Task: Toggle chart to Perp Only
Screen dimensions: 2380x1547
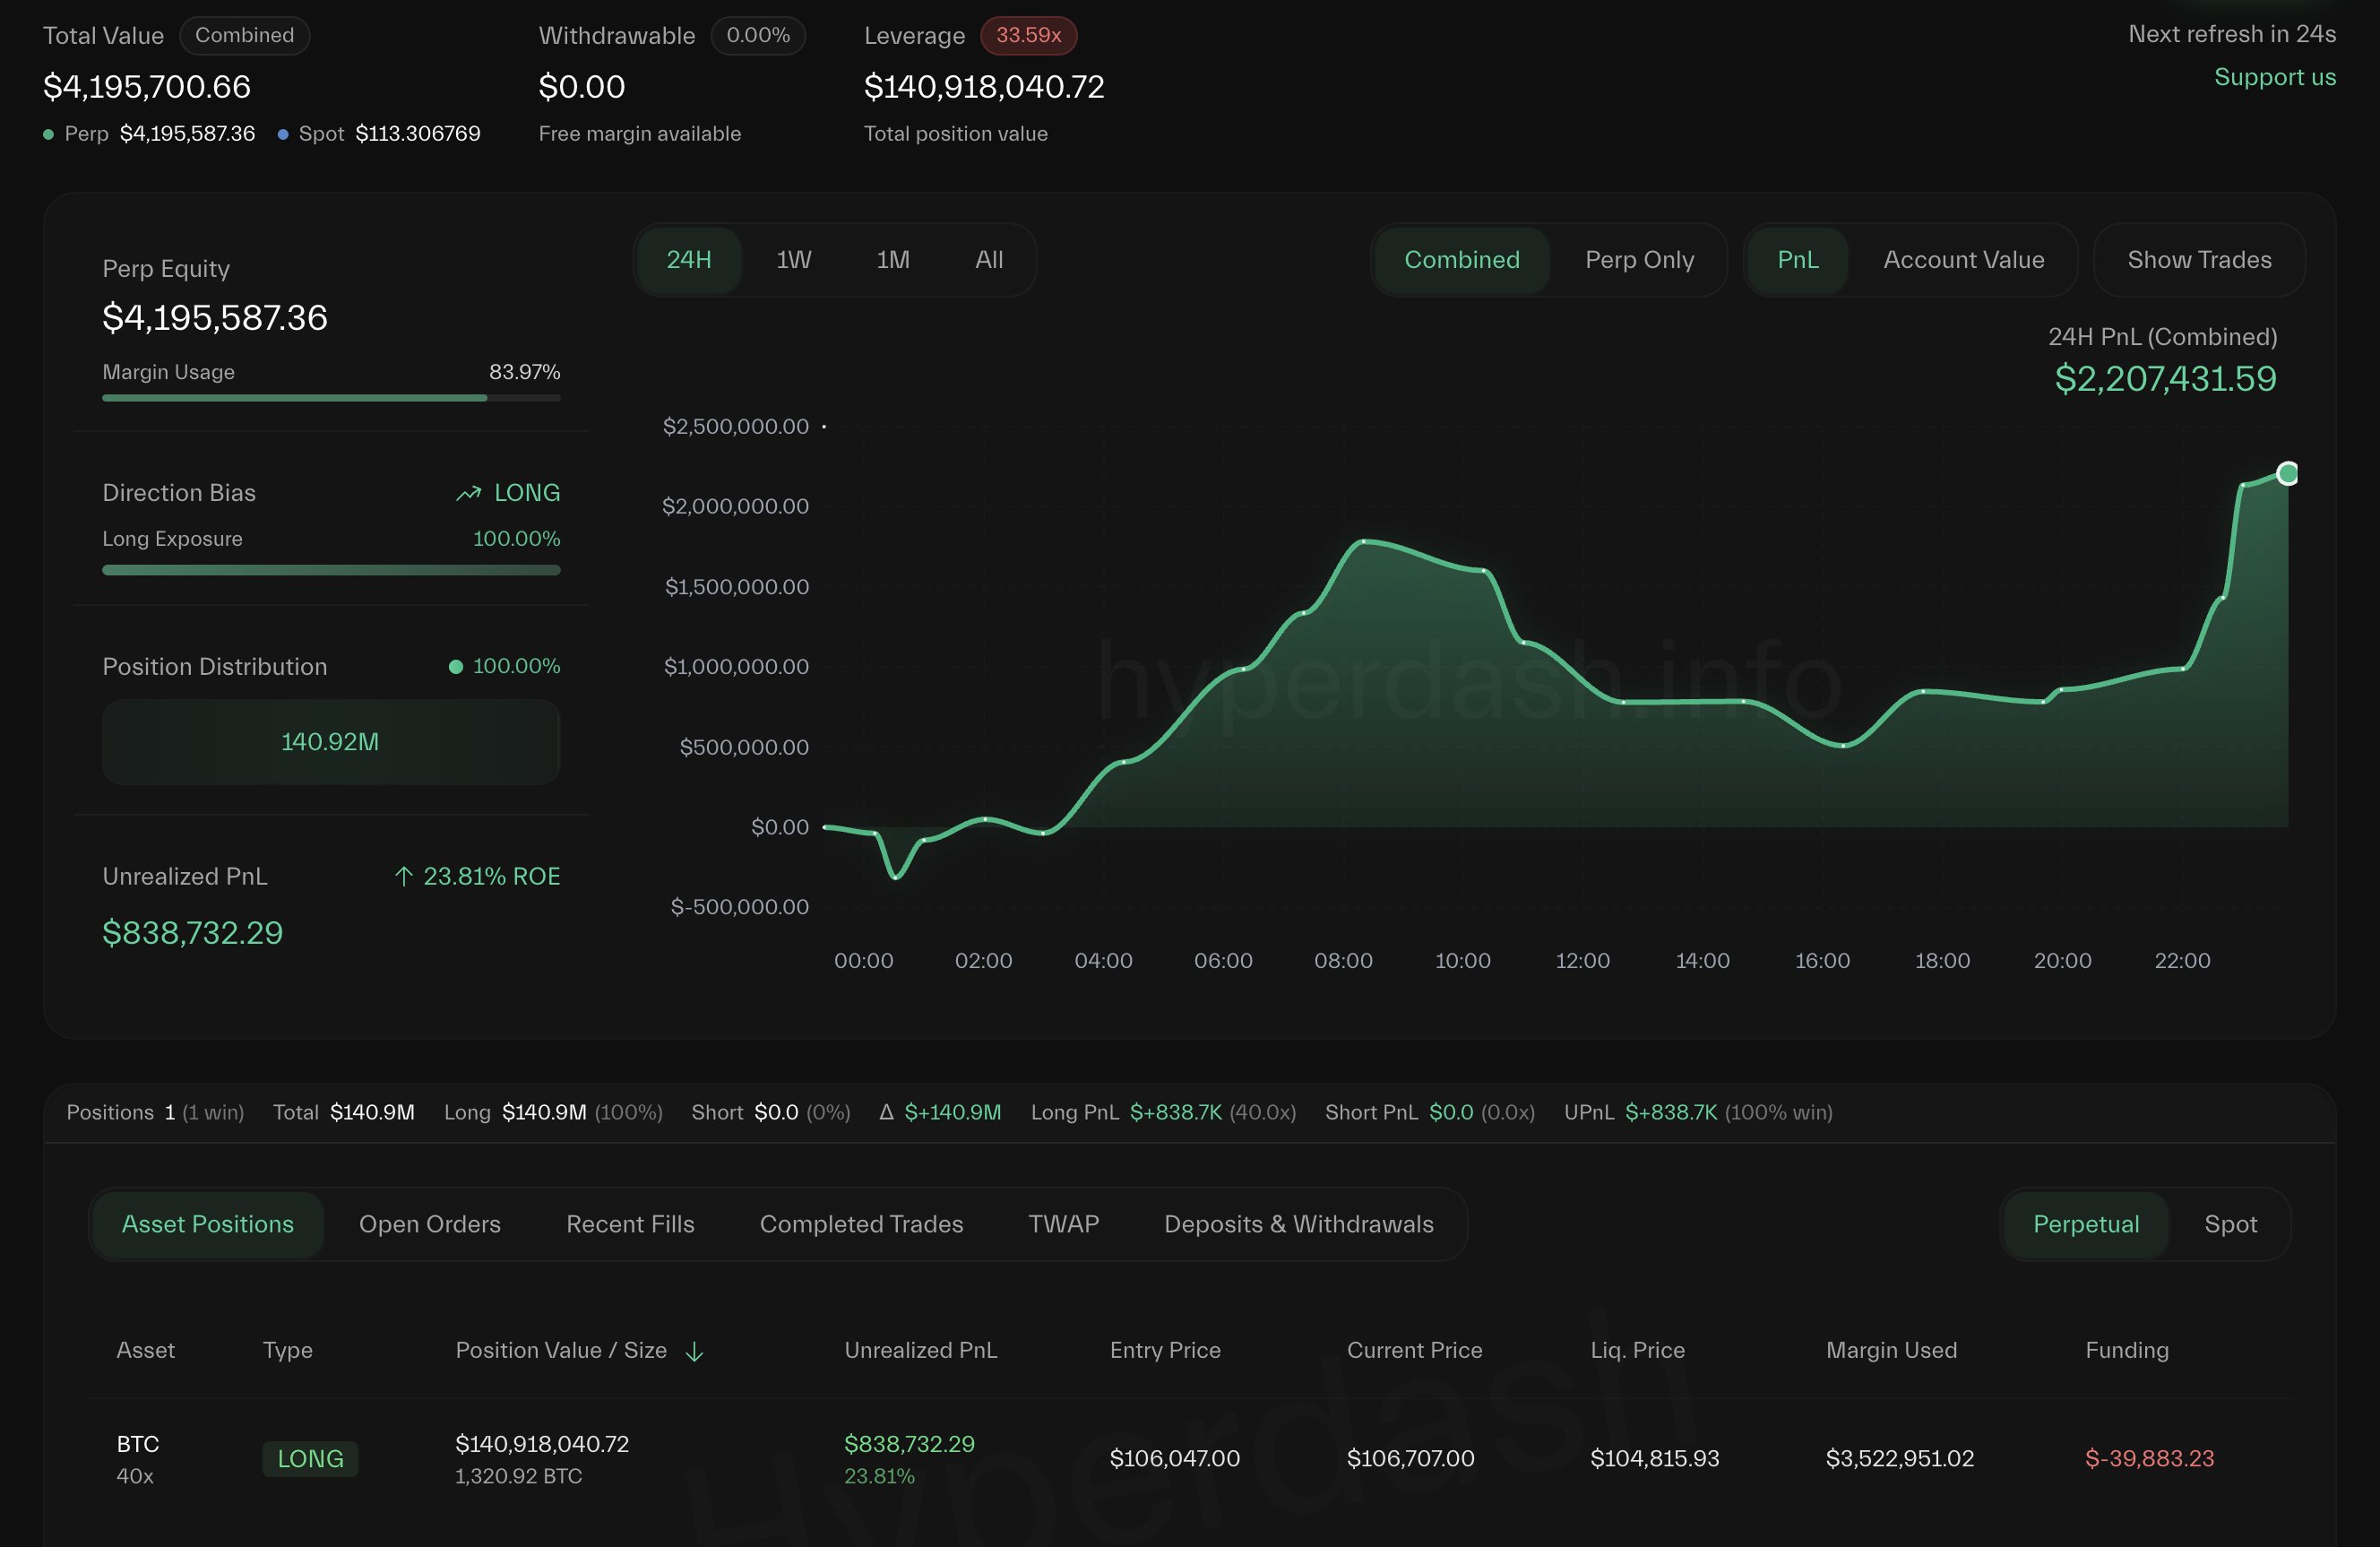Action: [x=1639, y=260]
